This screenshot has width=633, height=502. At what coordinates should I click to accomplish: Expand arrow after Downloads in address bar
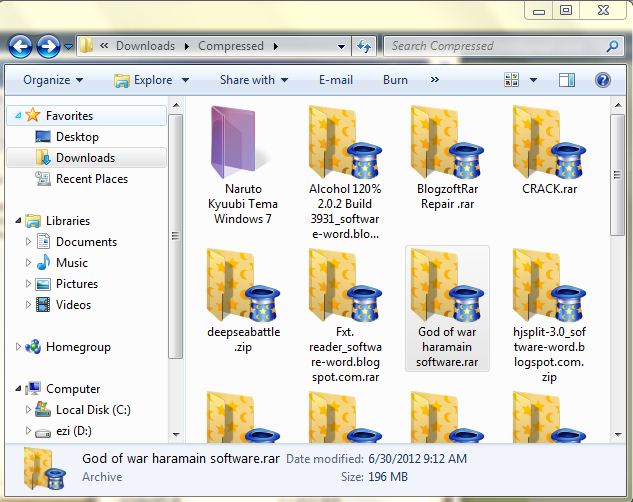187,46
